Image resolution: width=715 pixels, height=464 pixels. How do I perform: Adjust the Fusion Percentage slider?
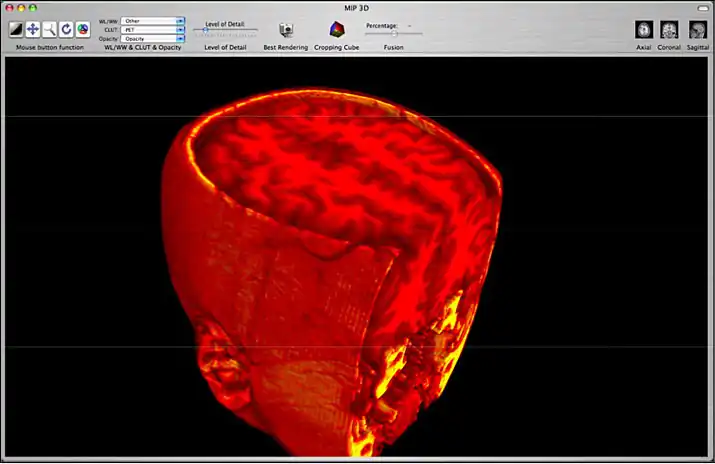(x=393, y=34)
